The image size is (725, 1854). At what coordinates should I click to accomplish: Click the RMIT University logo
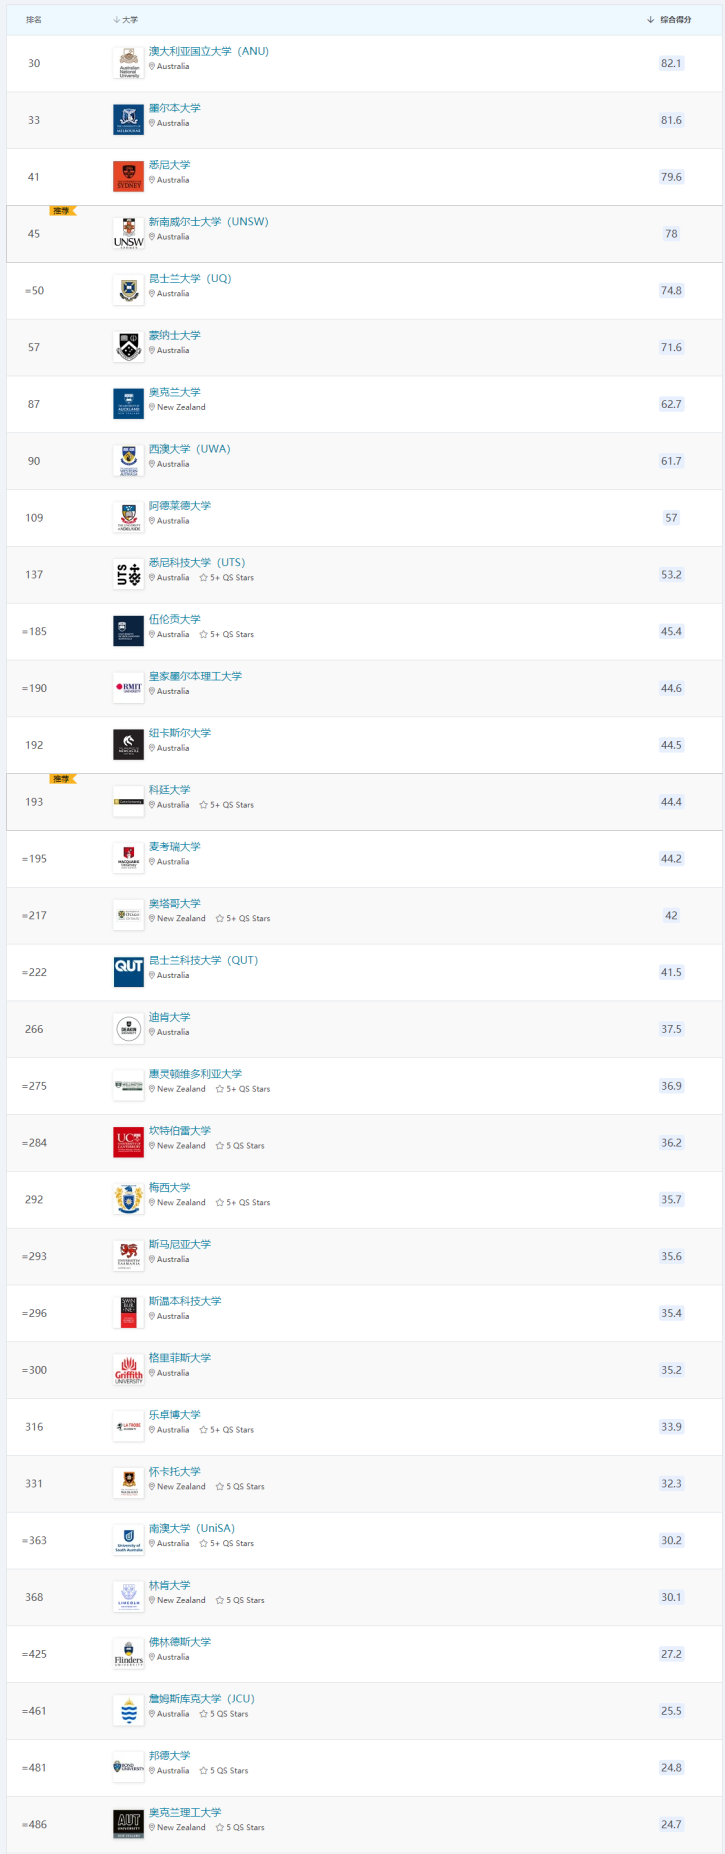tap(128, 688)
